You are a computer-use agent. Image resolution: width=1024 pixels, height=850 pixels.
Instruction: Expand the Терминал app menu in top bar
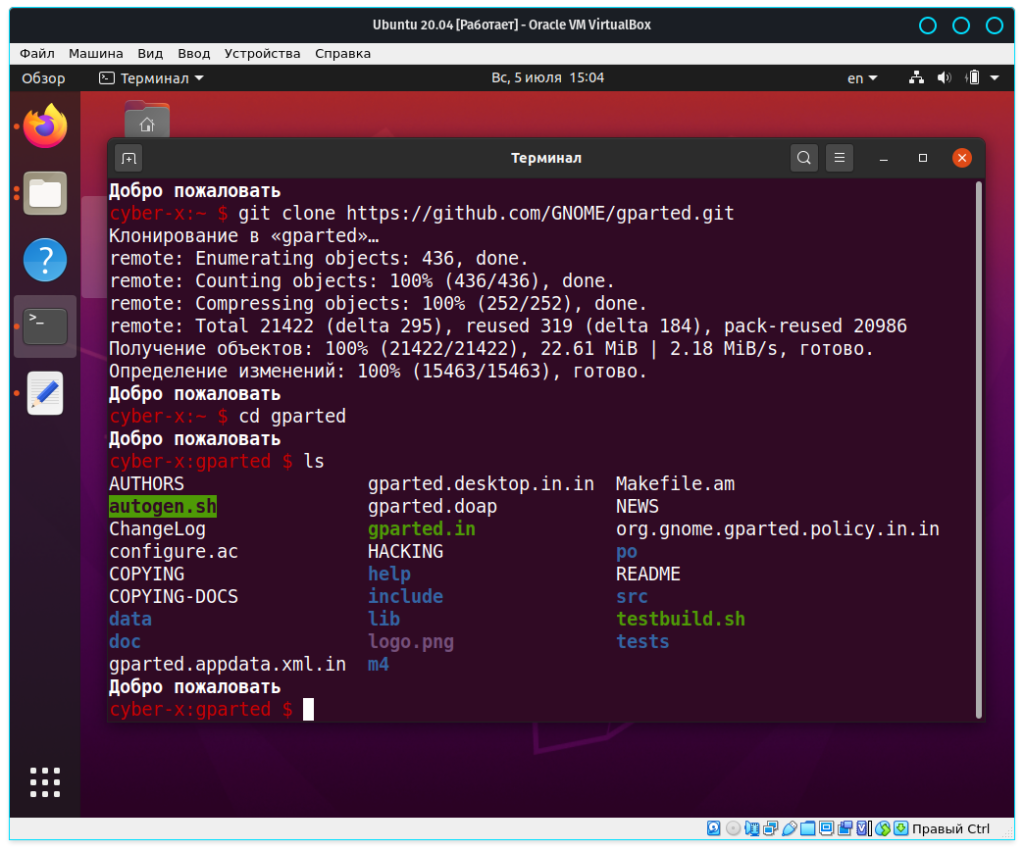(151, 78)
